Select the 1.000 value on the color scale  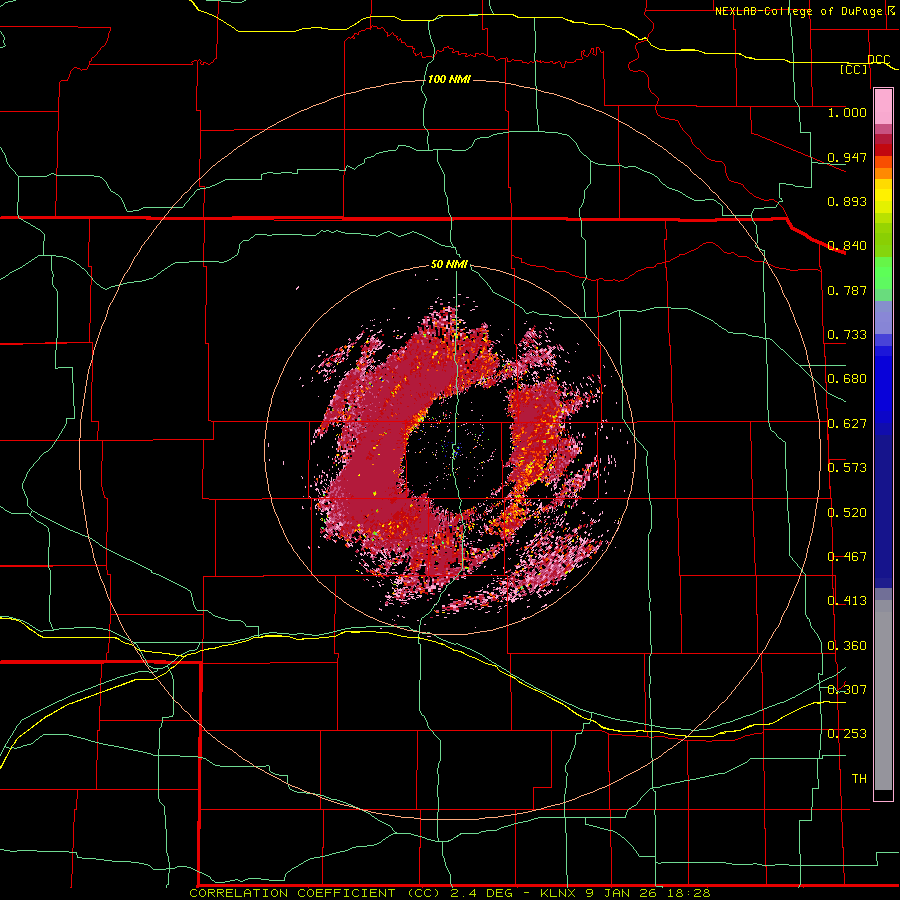(847, 112)
